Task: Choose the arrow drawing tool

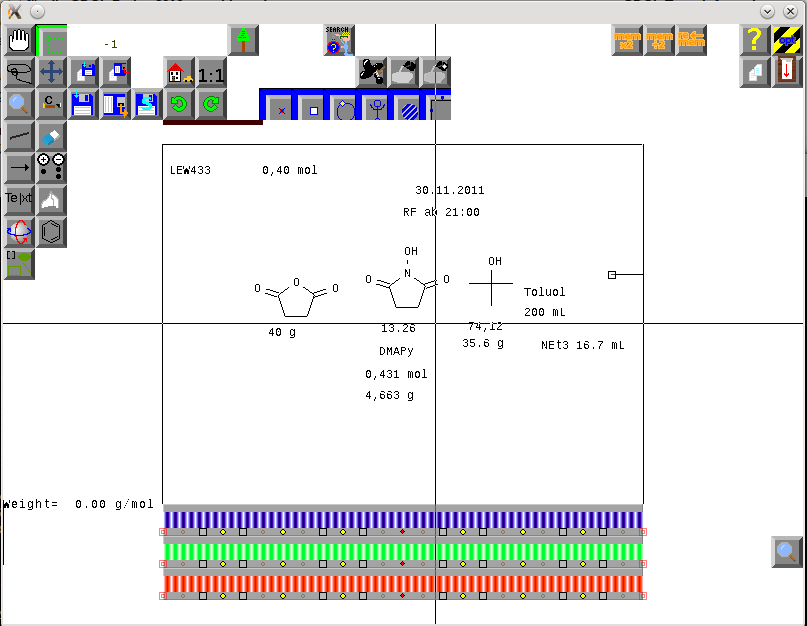Action: pos(19,168)
